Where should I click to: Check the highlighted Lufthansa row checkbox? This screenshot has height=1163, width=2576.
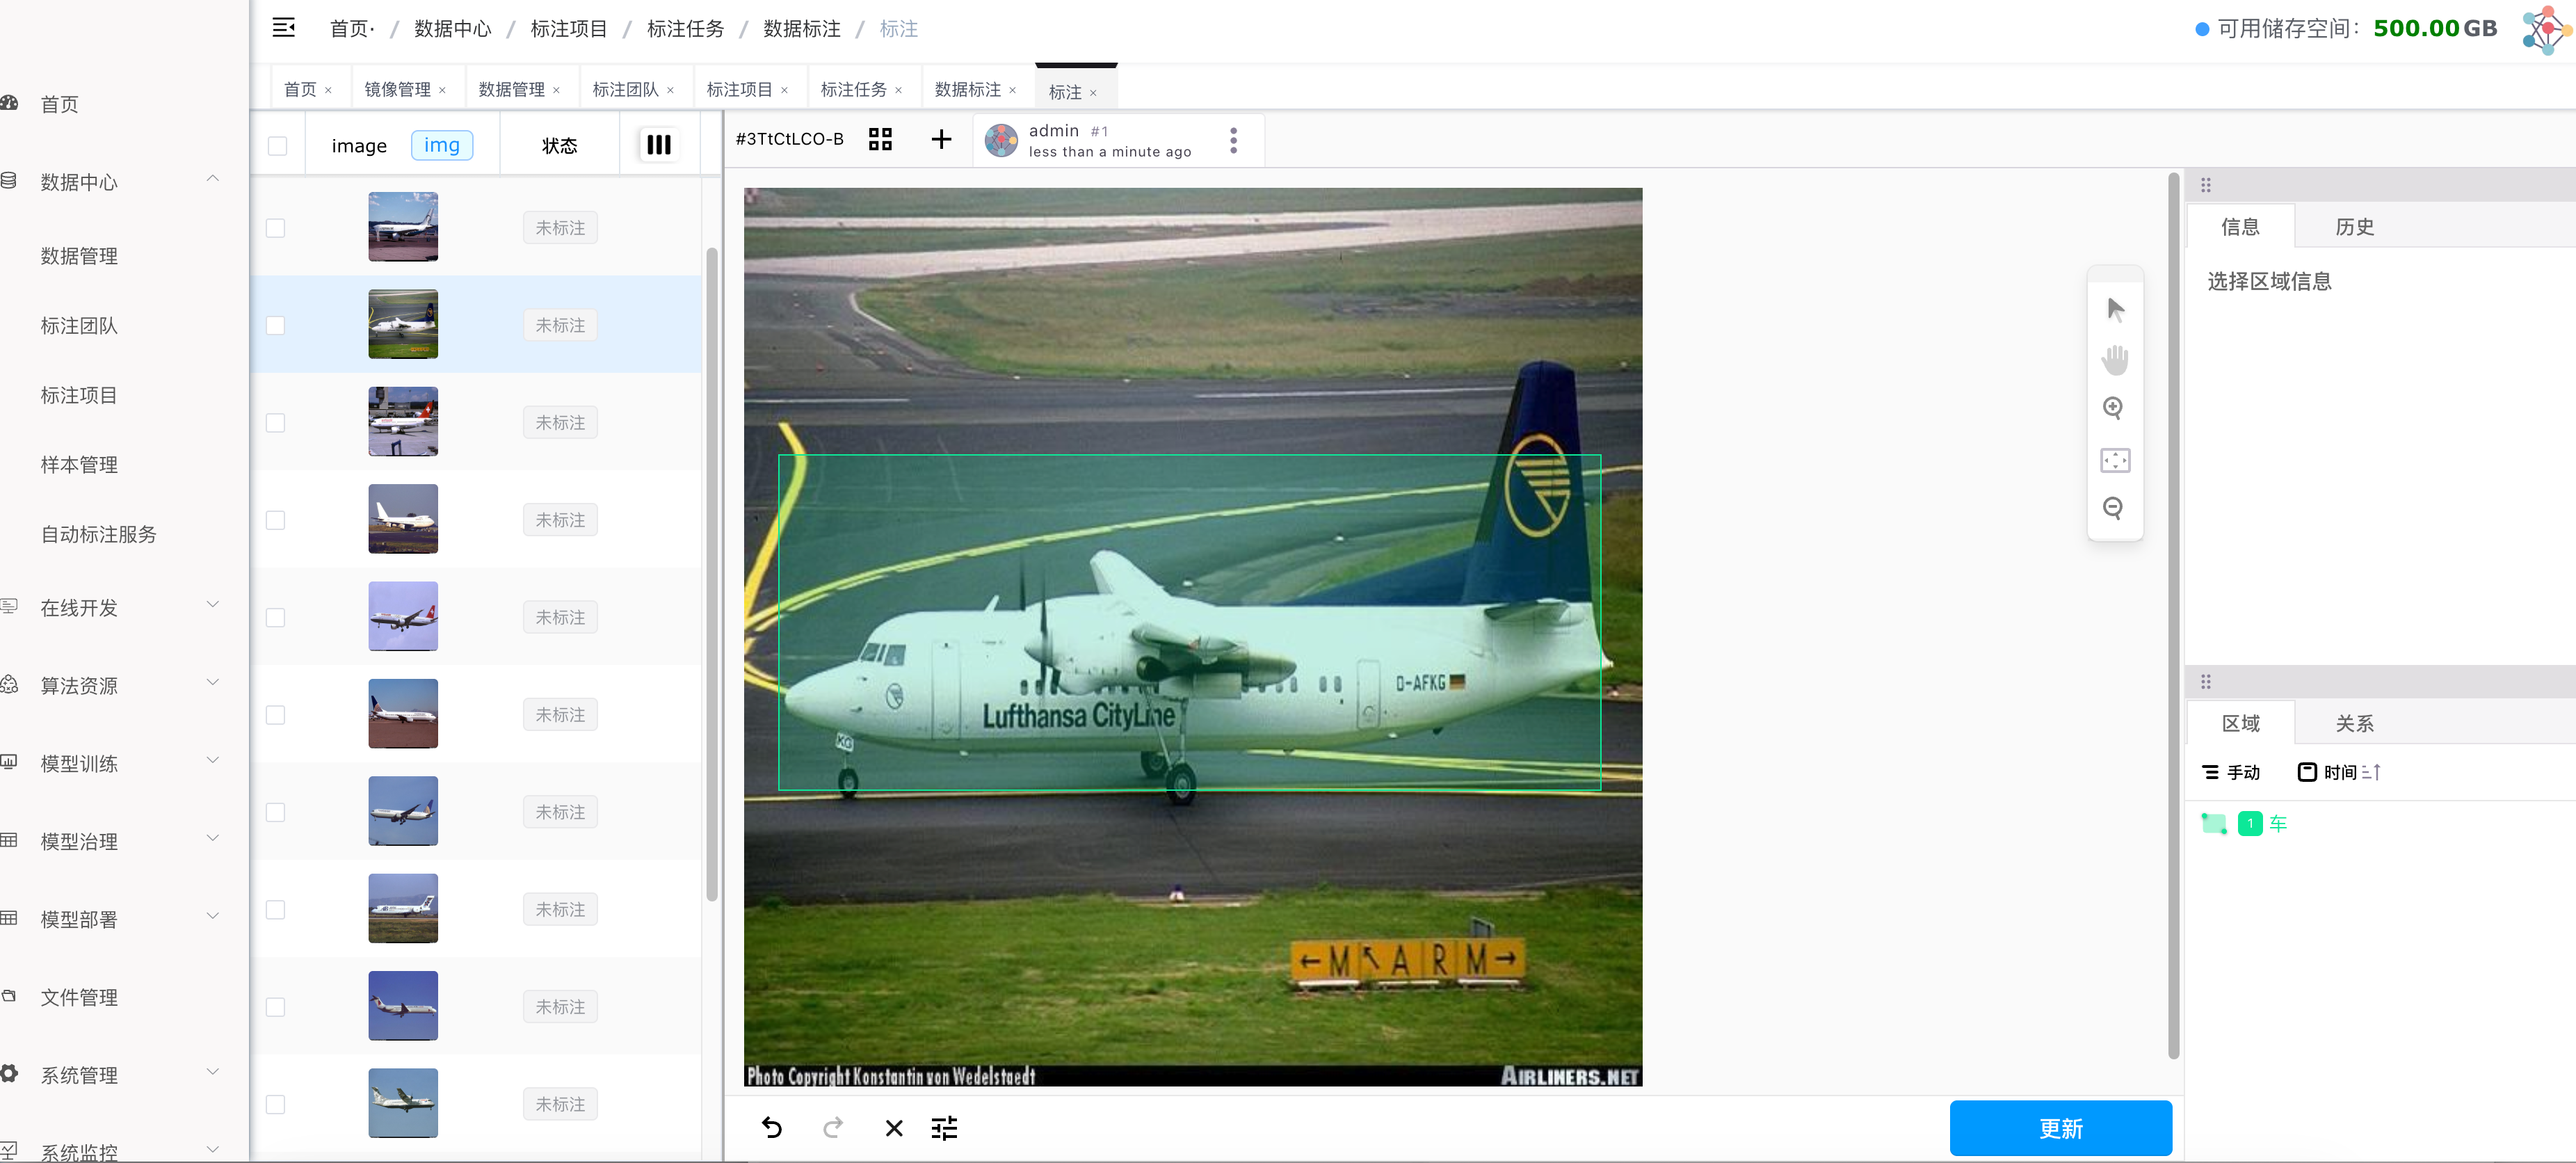[275, 326]
